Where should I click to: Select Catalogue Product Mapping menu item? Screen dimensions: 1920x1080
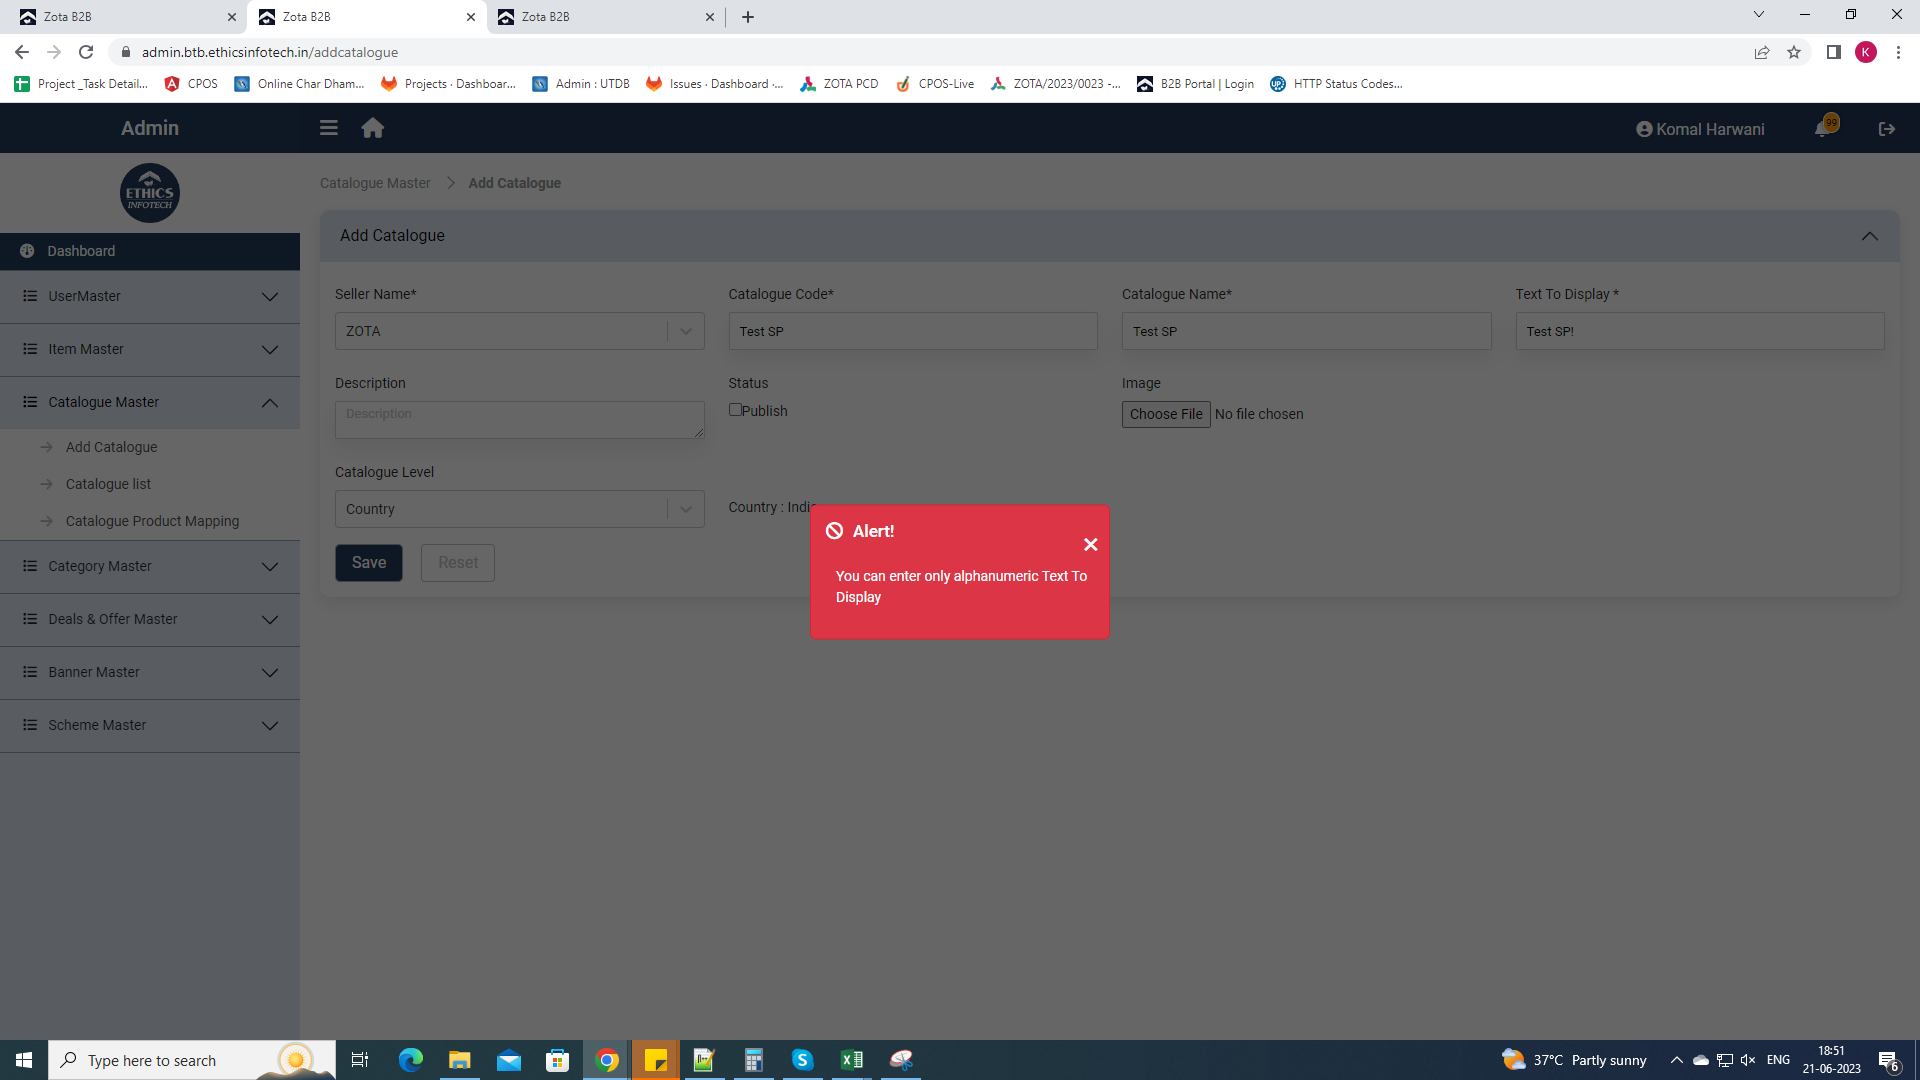tap(152, 521)
